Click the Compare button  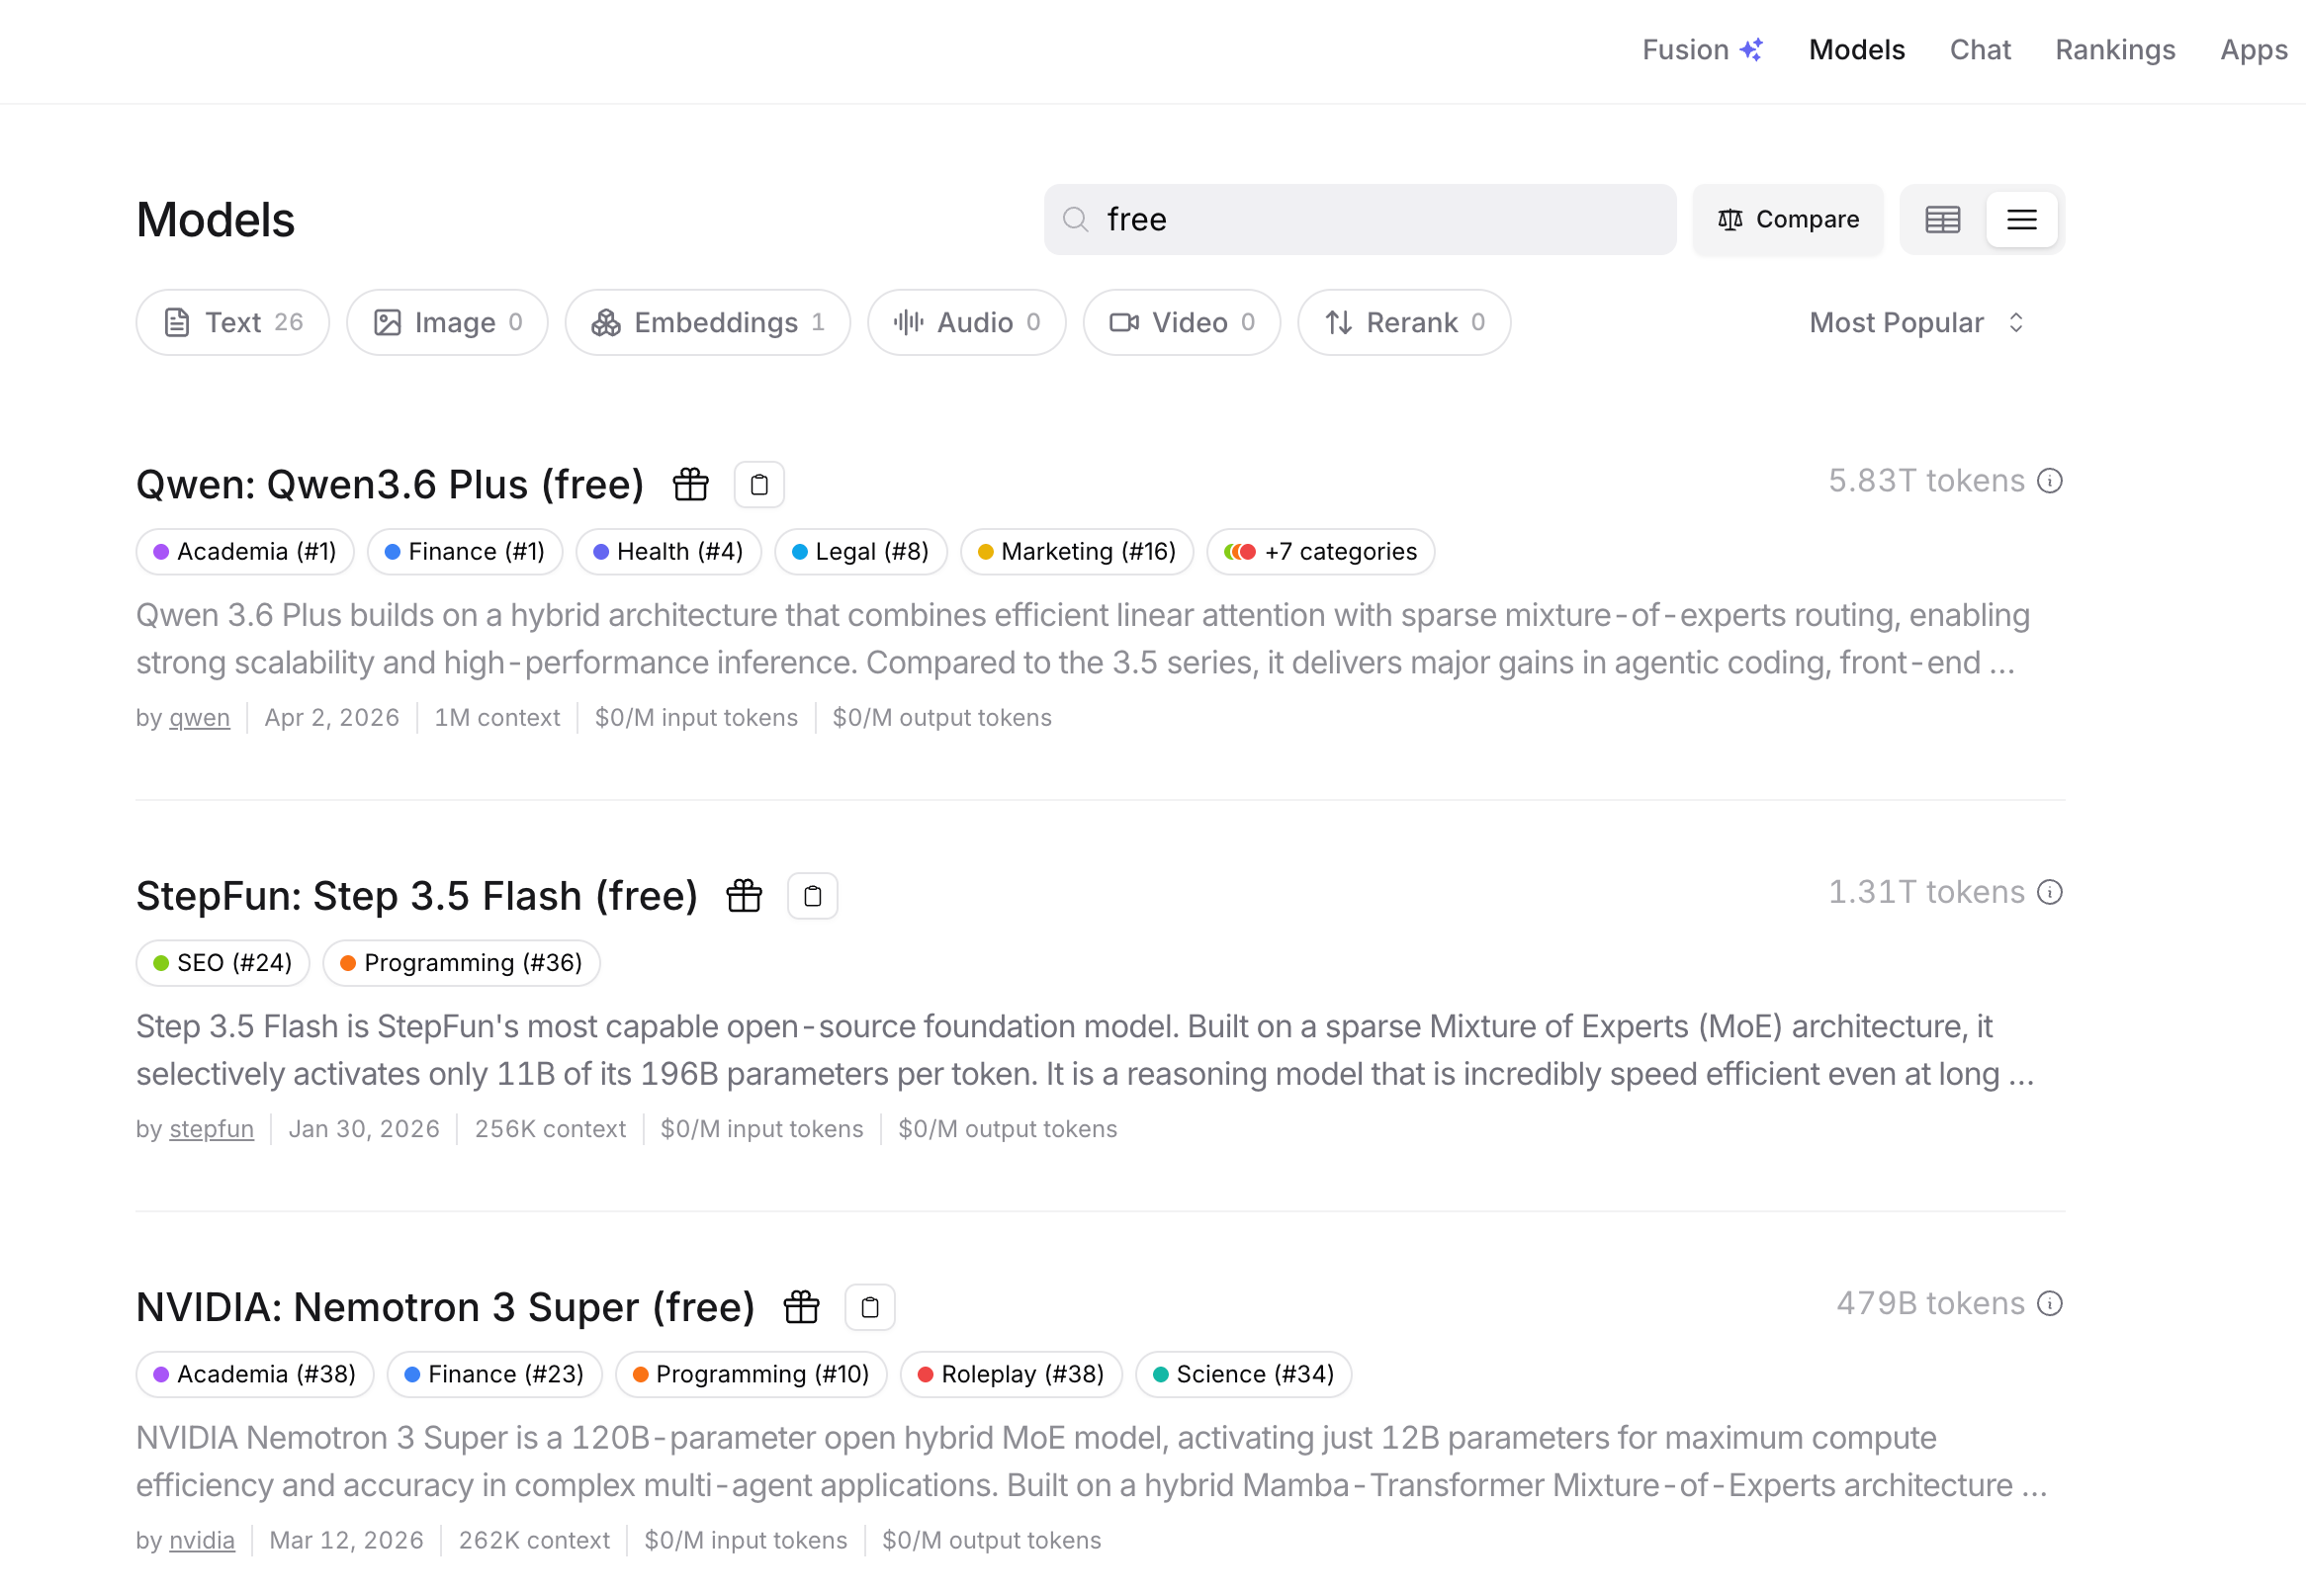(1788, 219)
